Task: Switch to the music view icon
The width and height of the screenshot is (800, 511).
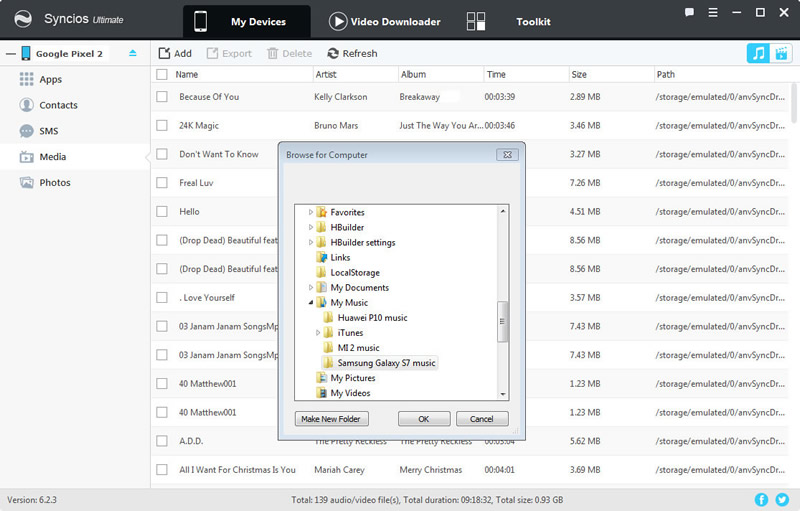Action: [759, 53]
